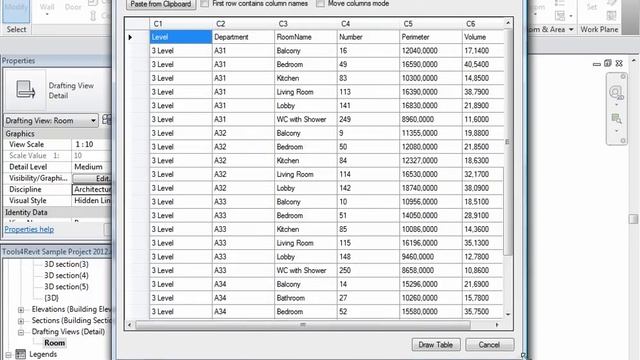
Task: Collapse the Identity Data group header
Action: tap(57, 212)
